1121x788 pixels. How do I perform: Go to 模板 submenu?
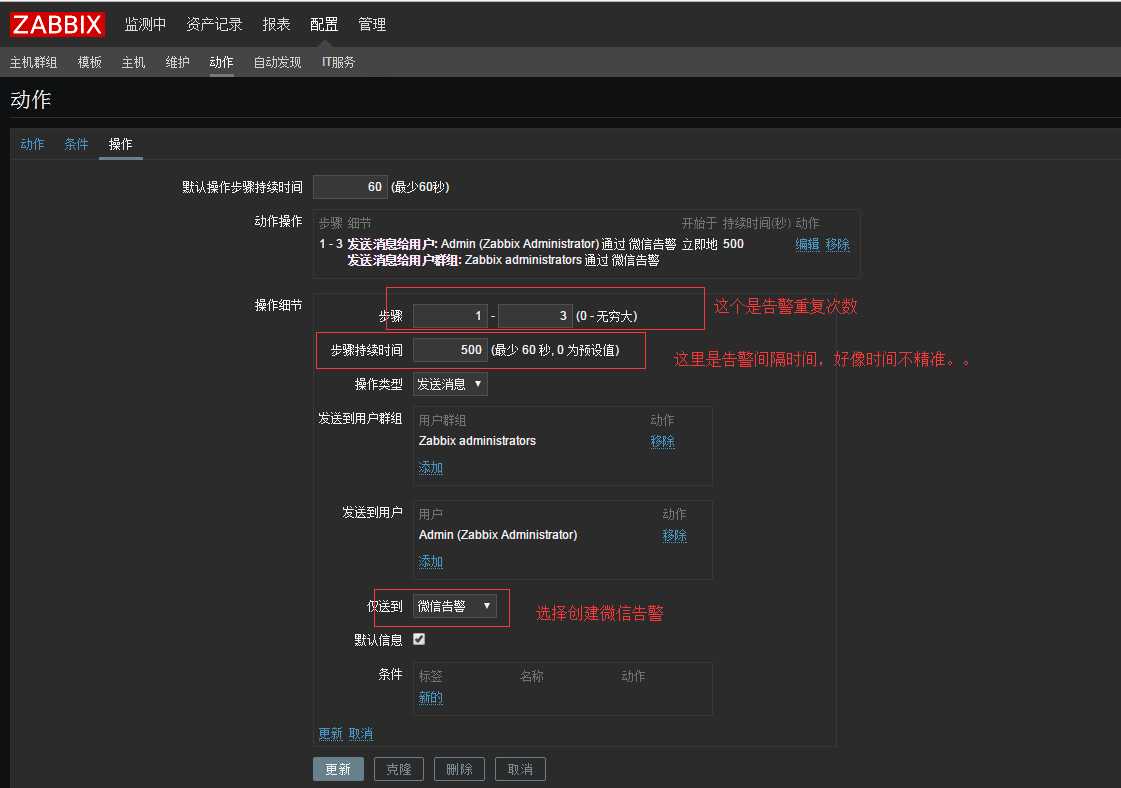point(89,62)
